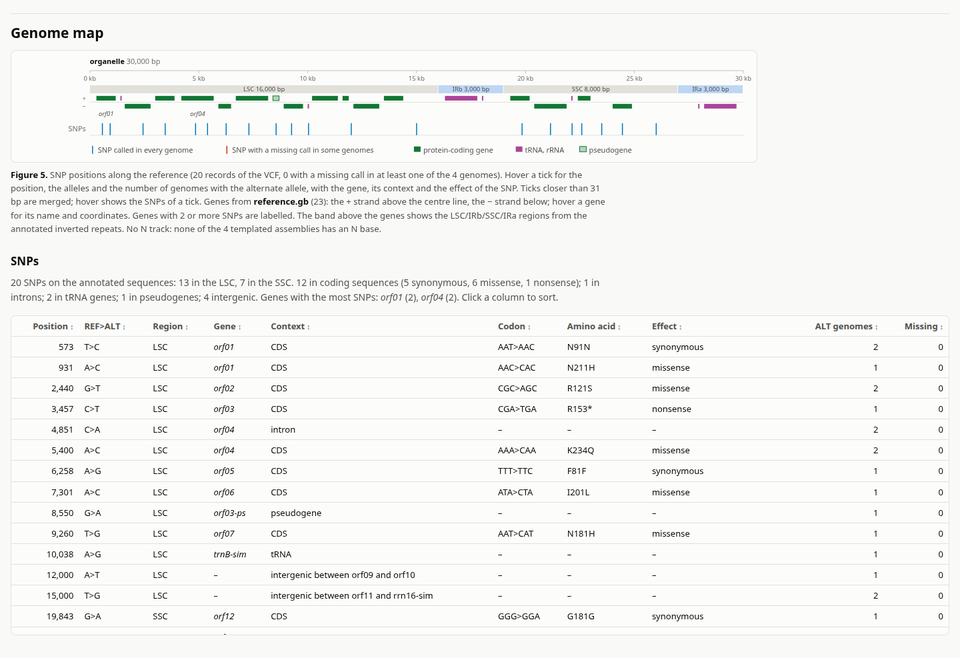Click the 'tRNA' context cell
Image resolution: width=960 pixels, height=658 pixels.
tap(281, 555)
